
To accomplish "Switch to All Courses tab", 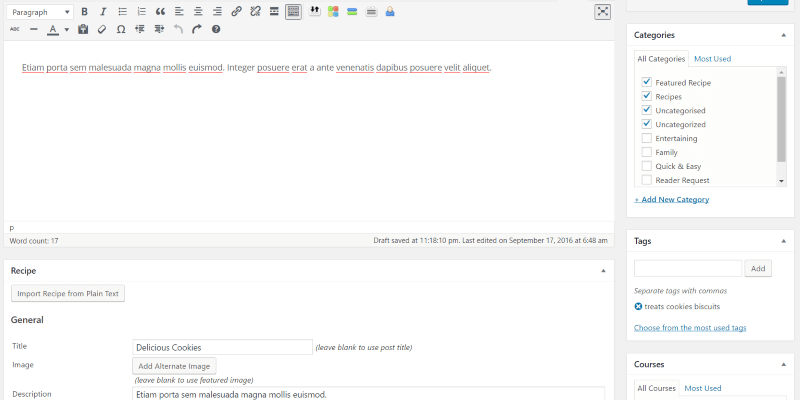I will coord(656,388).
